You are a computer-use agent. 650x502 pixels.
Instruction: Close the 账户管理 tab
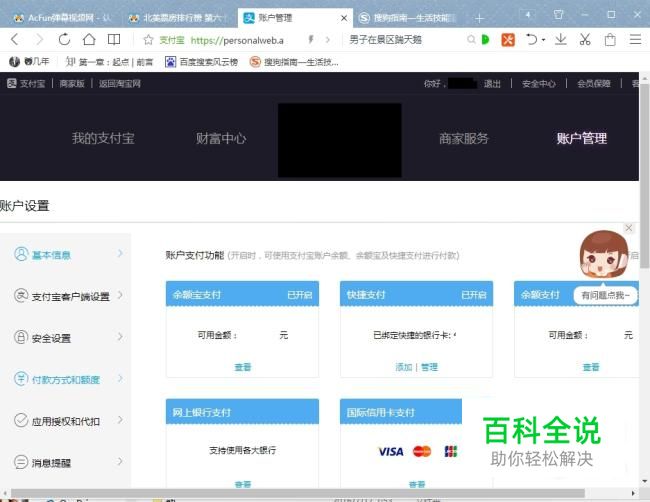click(x=344, y=18)
